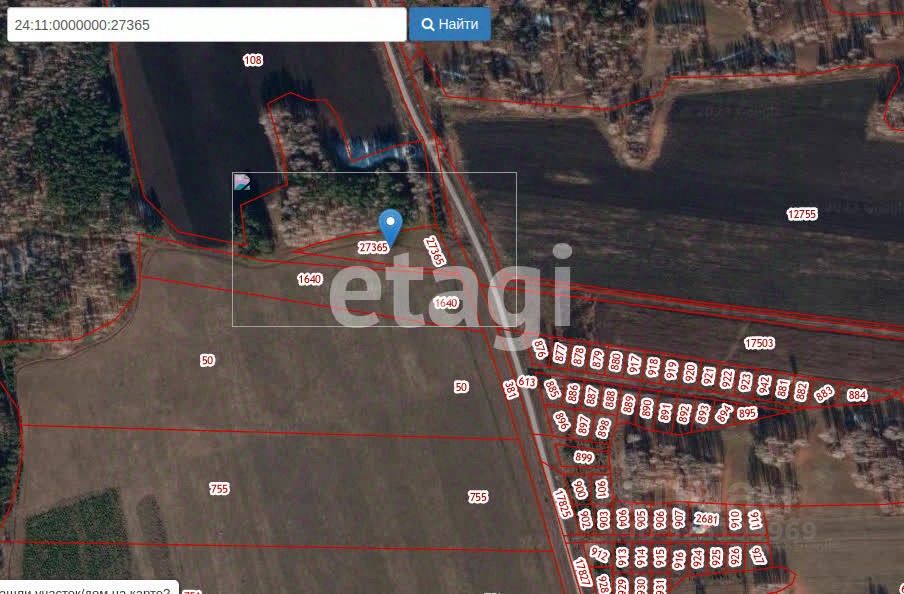Viewport: 904px width, 594px height.
Task: Select parcel label 17825
Action: pyautogui.click(x=562, y=503)
